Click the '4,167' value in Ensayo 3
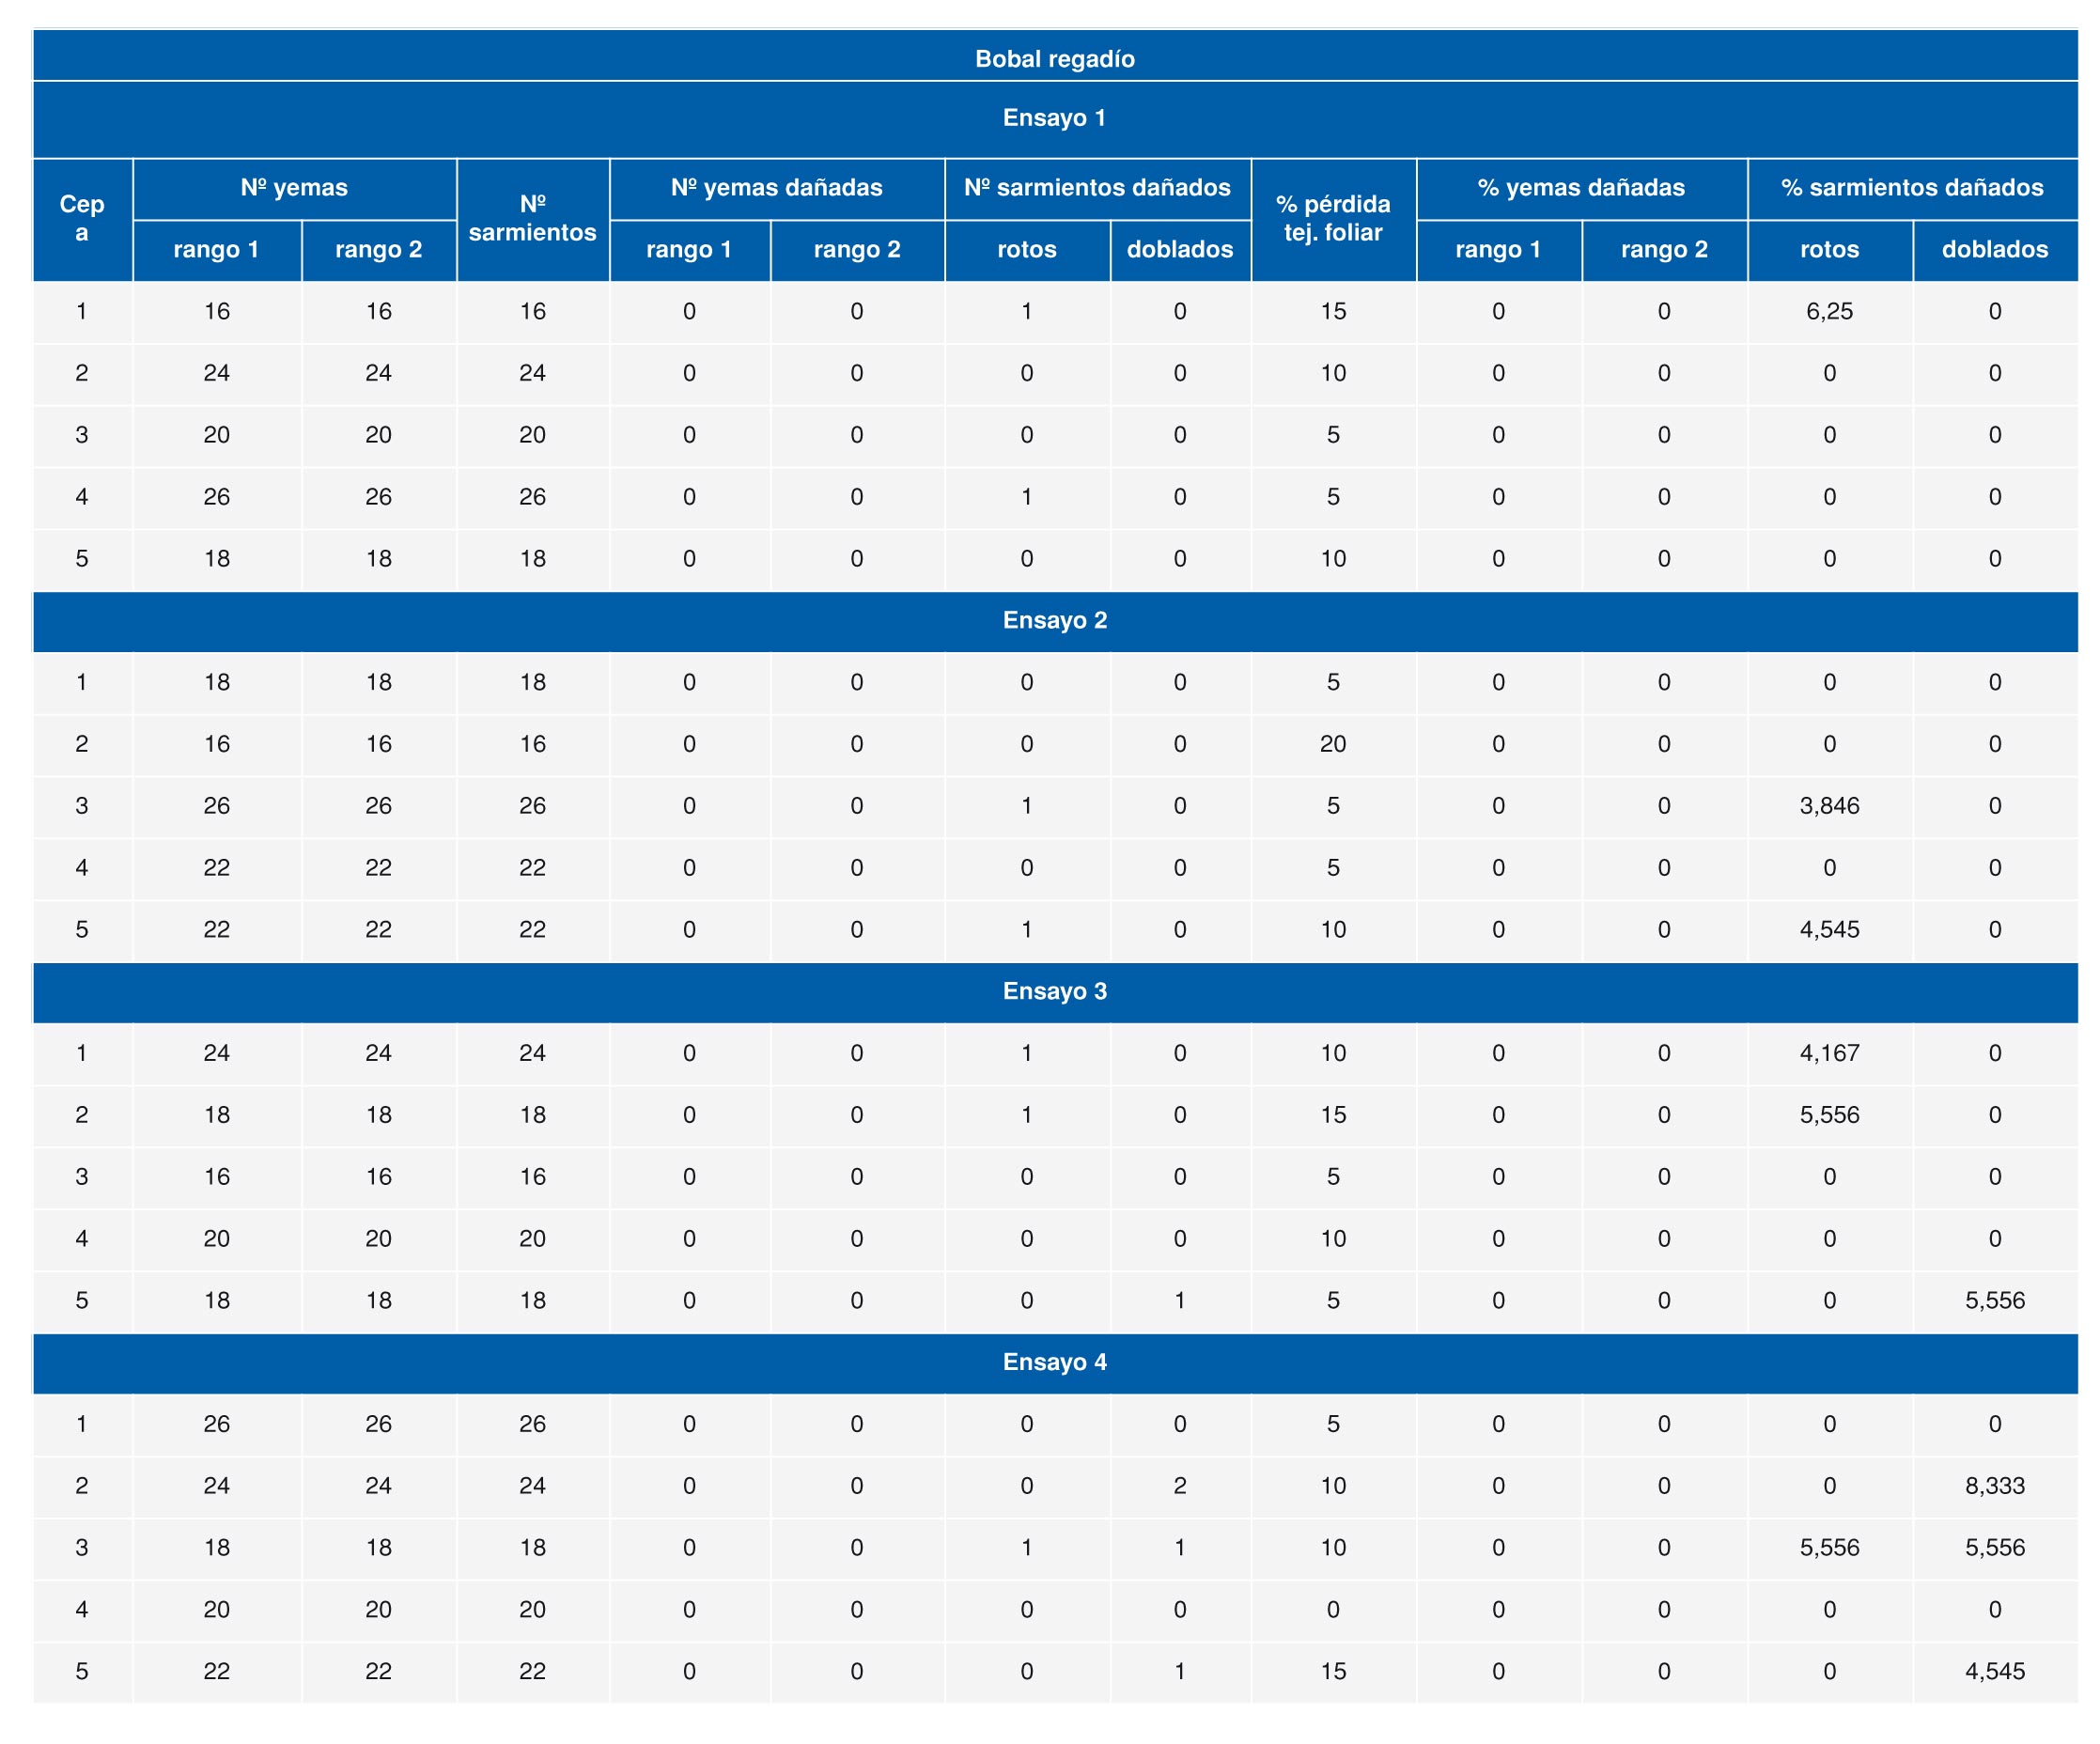Viewport: 2100px width, 1744px height. pos(1830,1053)
